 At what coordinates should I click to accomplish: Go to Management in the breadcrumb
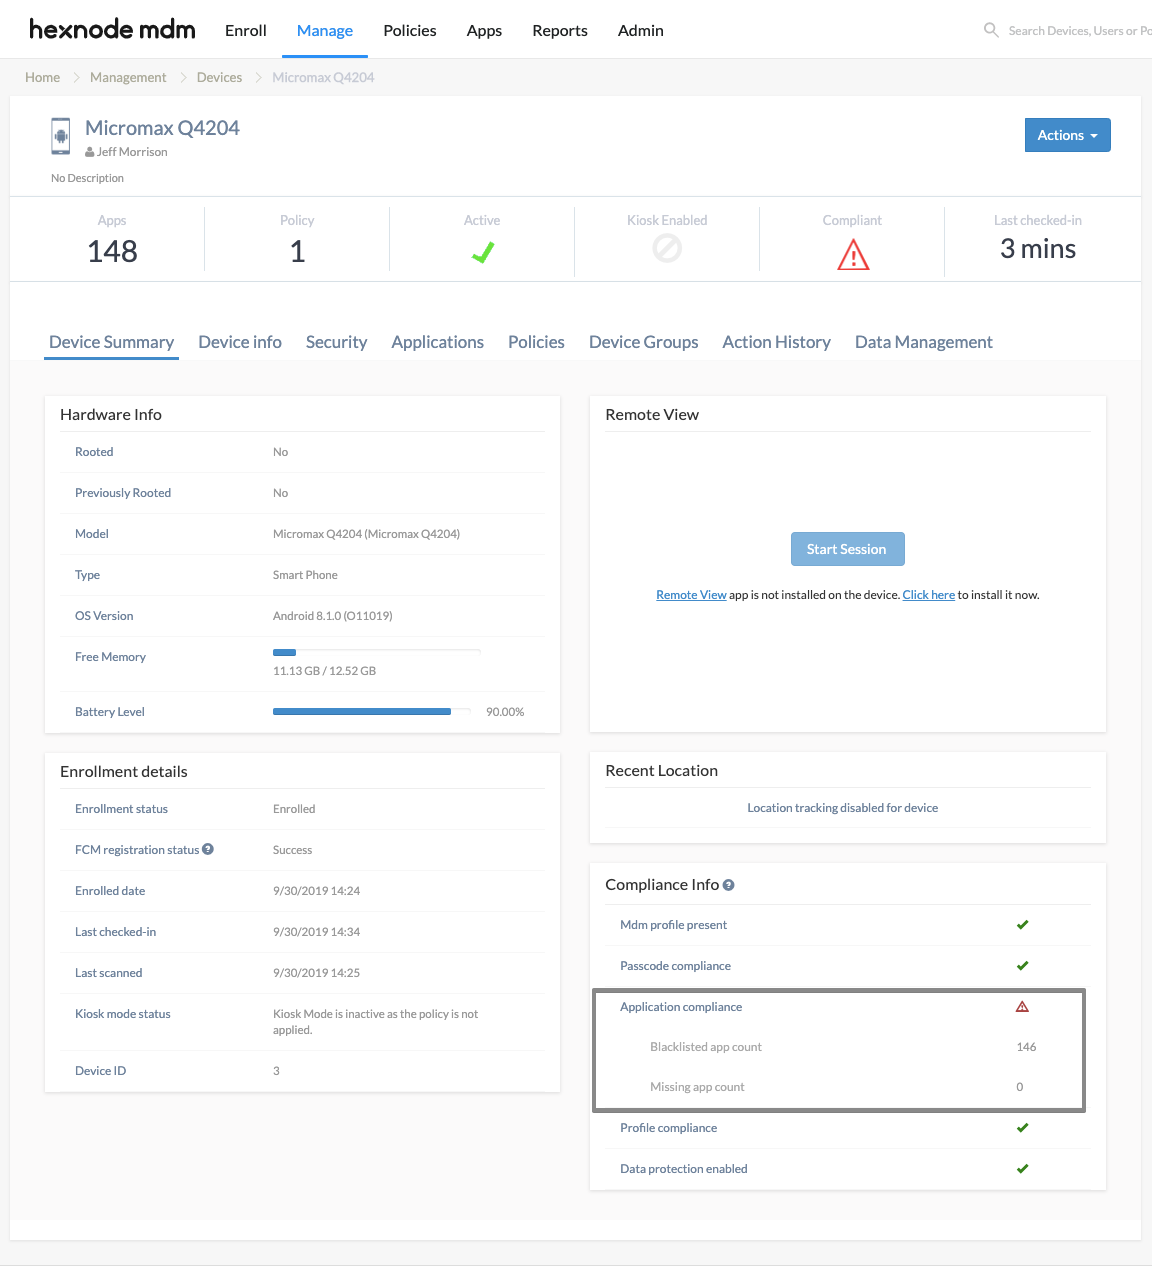(128, 77)
